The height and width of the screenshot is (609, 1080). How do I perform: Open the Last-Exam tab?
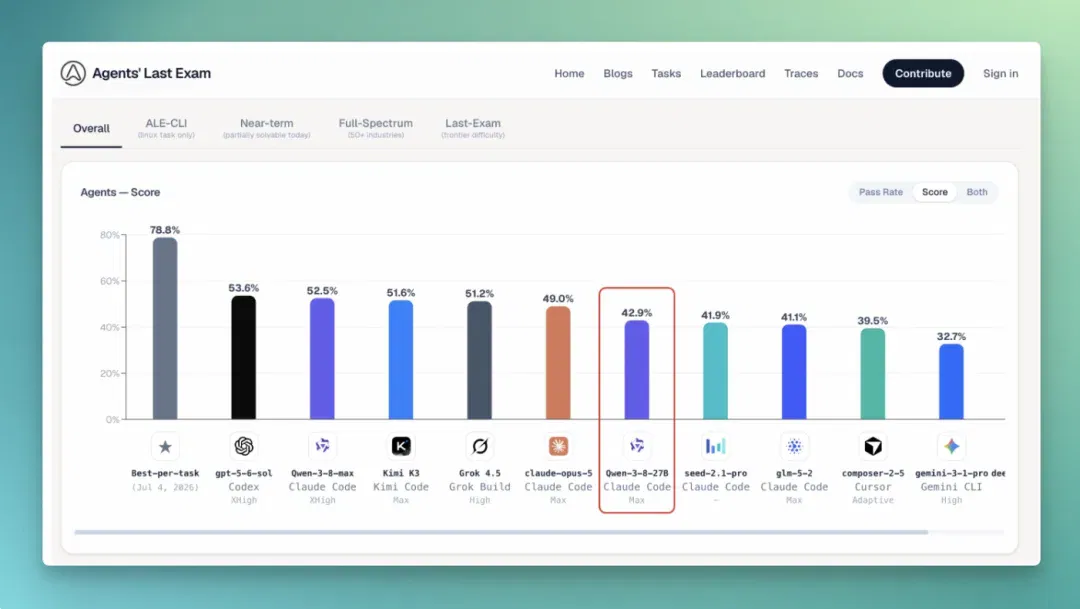coord(472,127)
